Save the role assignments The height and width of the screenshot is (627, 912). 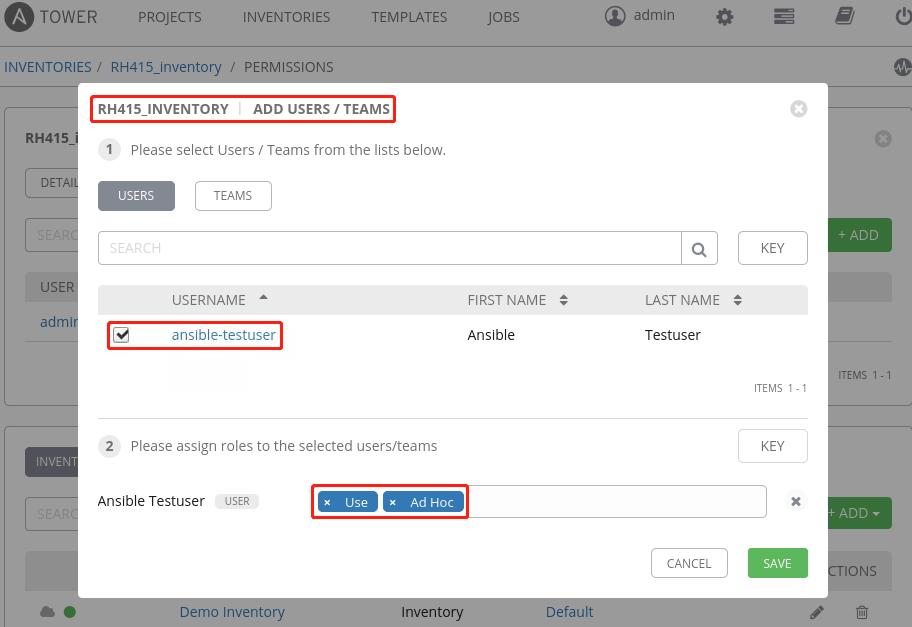[777, 563]
